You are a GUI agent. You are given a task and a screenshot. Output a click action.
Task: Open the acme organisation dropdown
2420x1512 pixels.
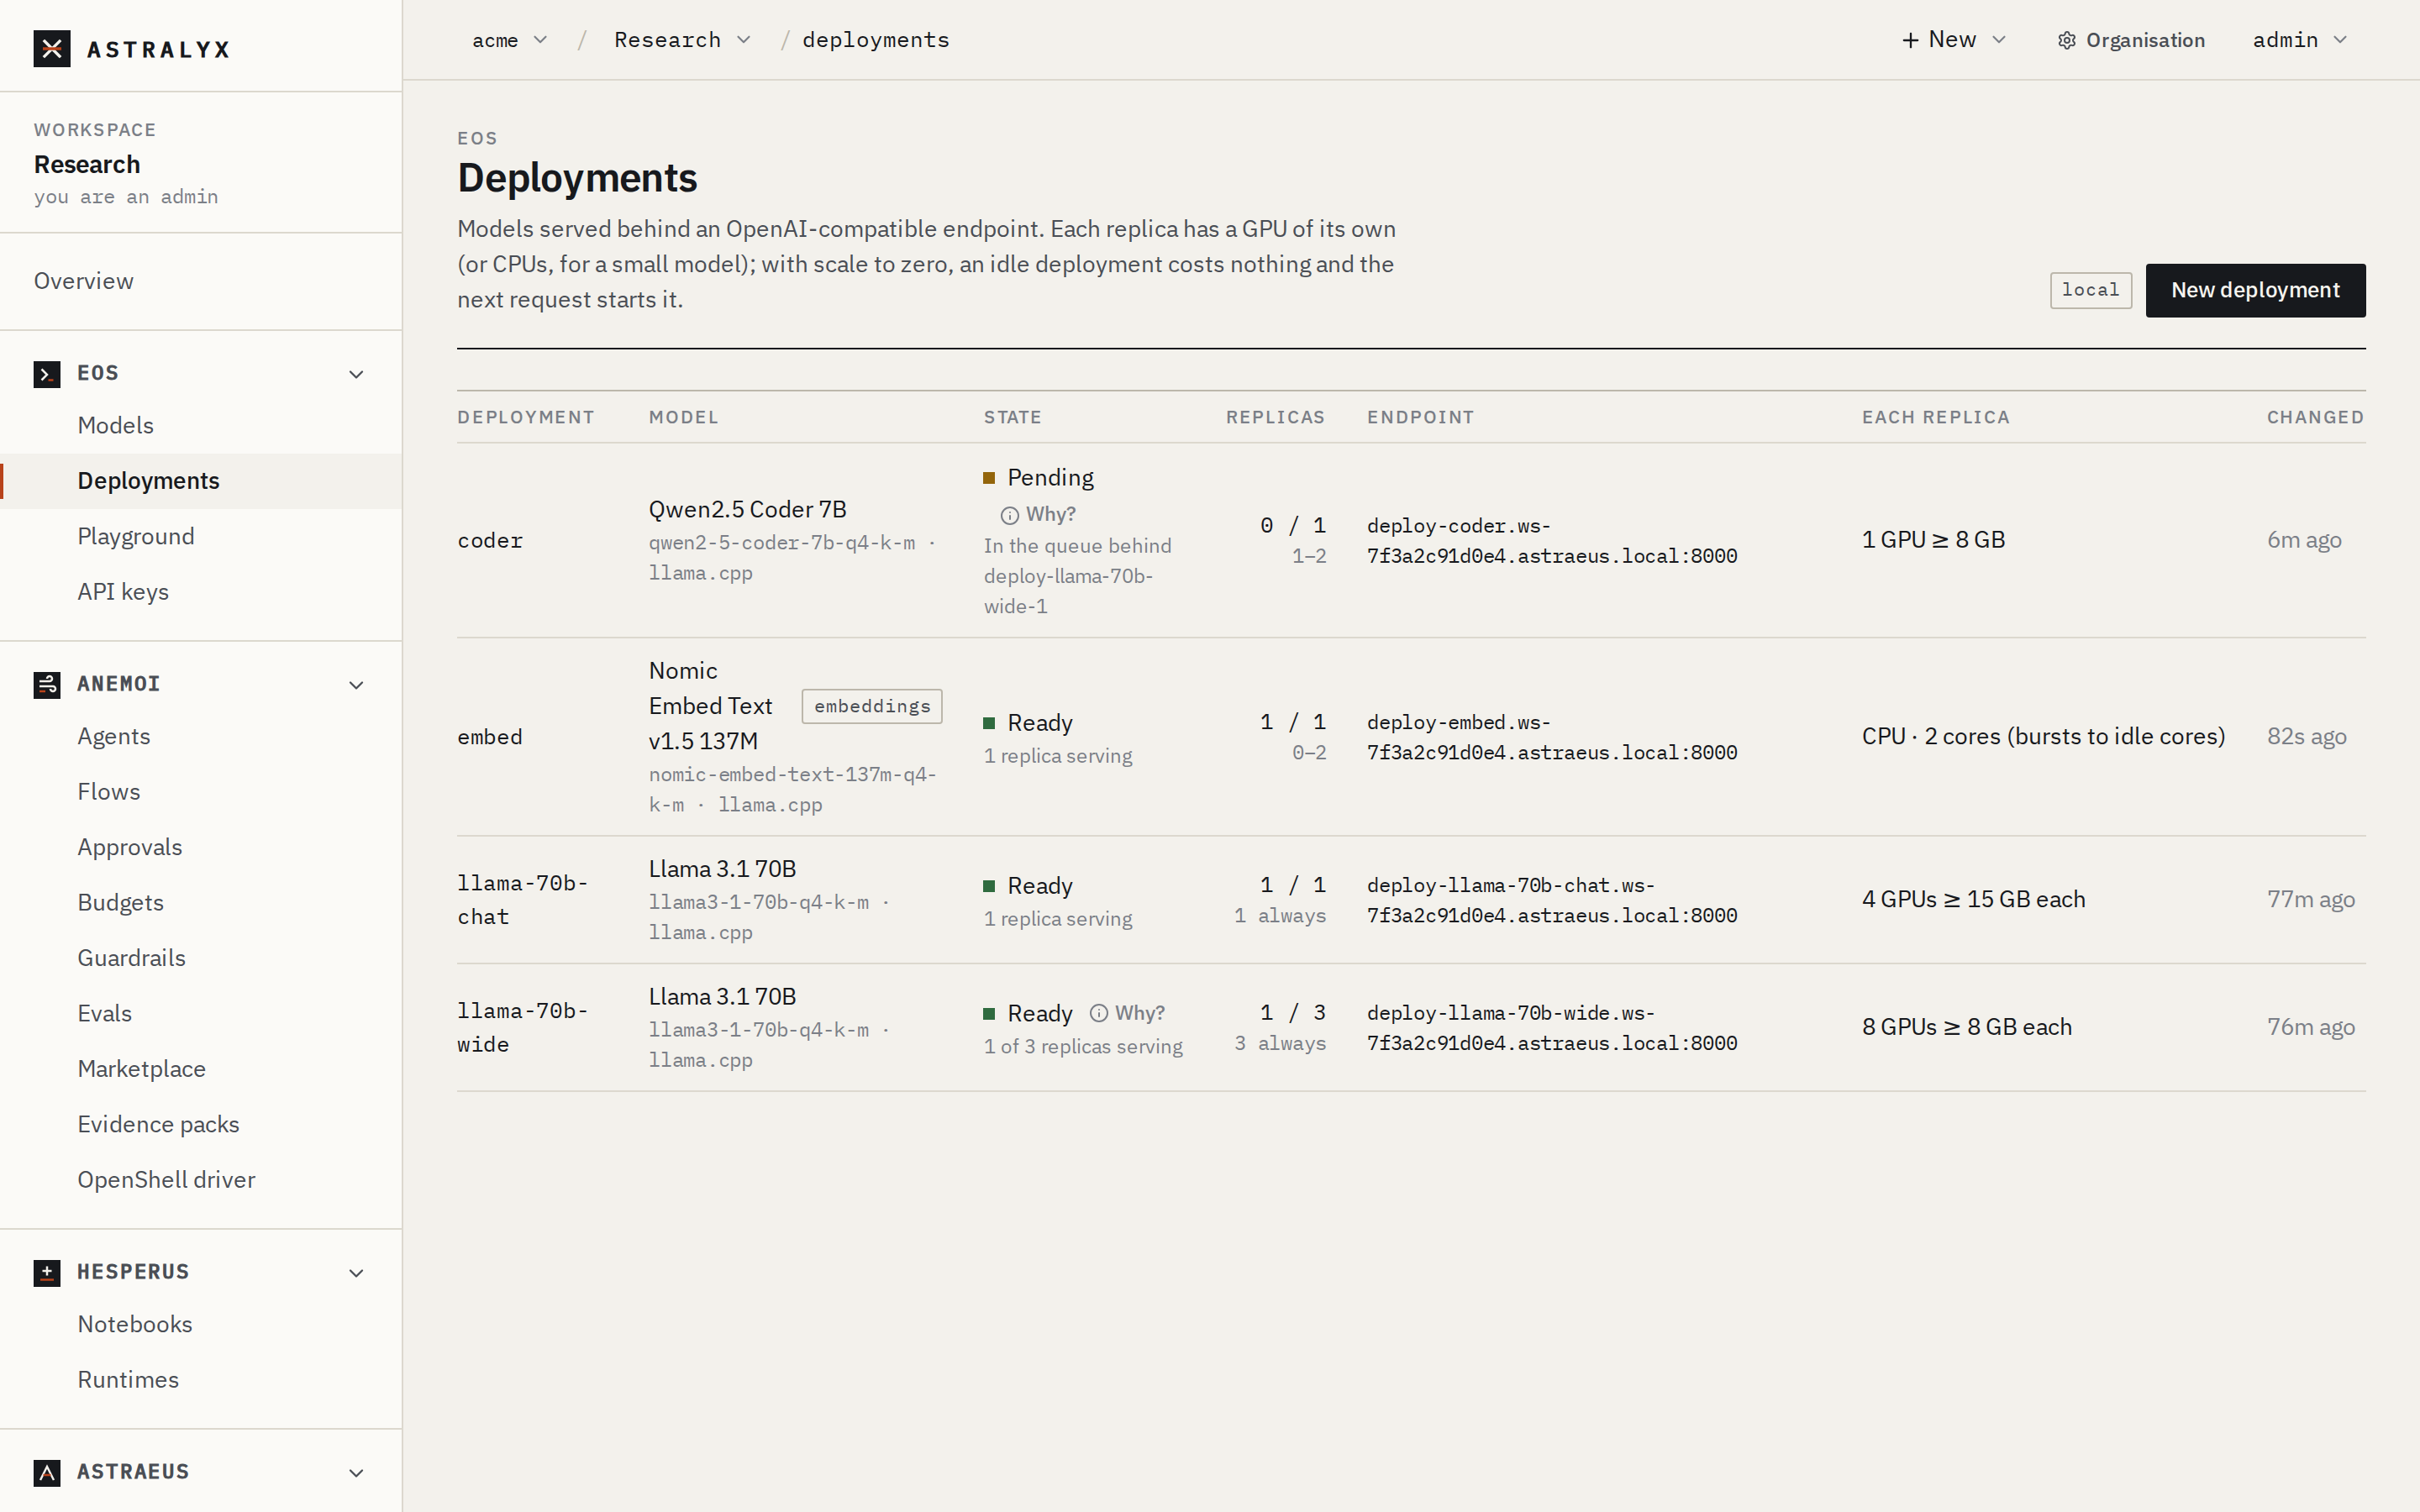coord(510,40)
